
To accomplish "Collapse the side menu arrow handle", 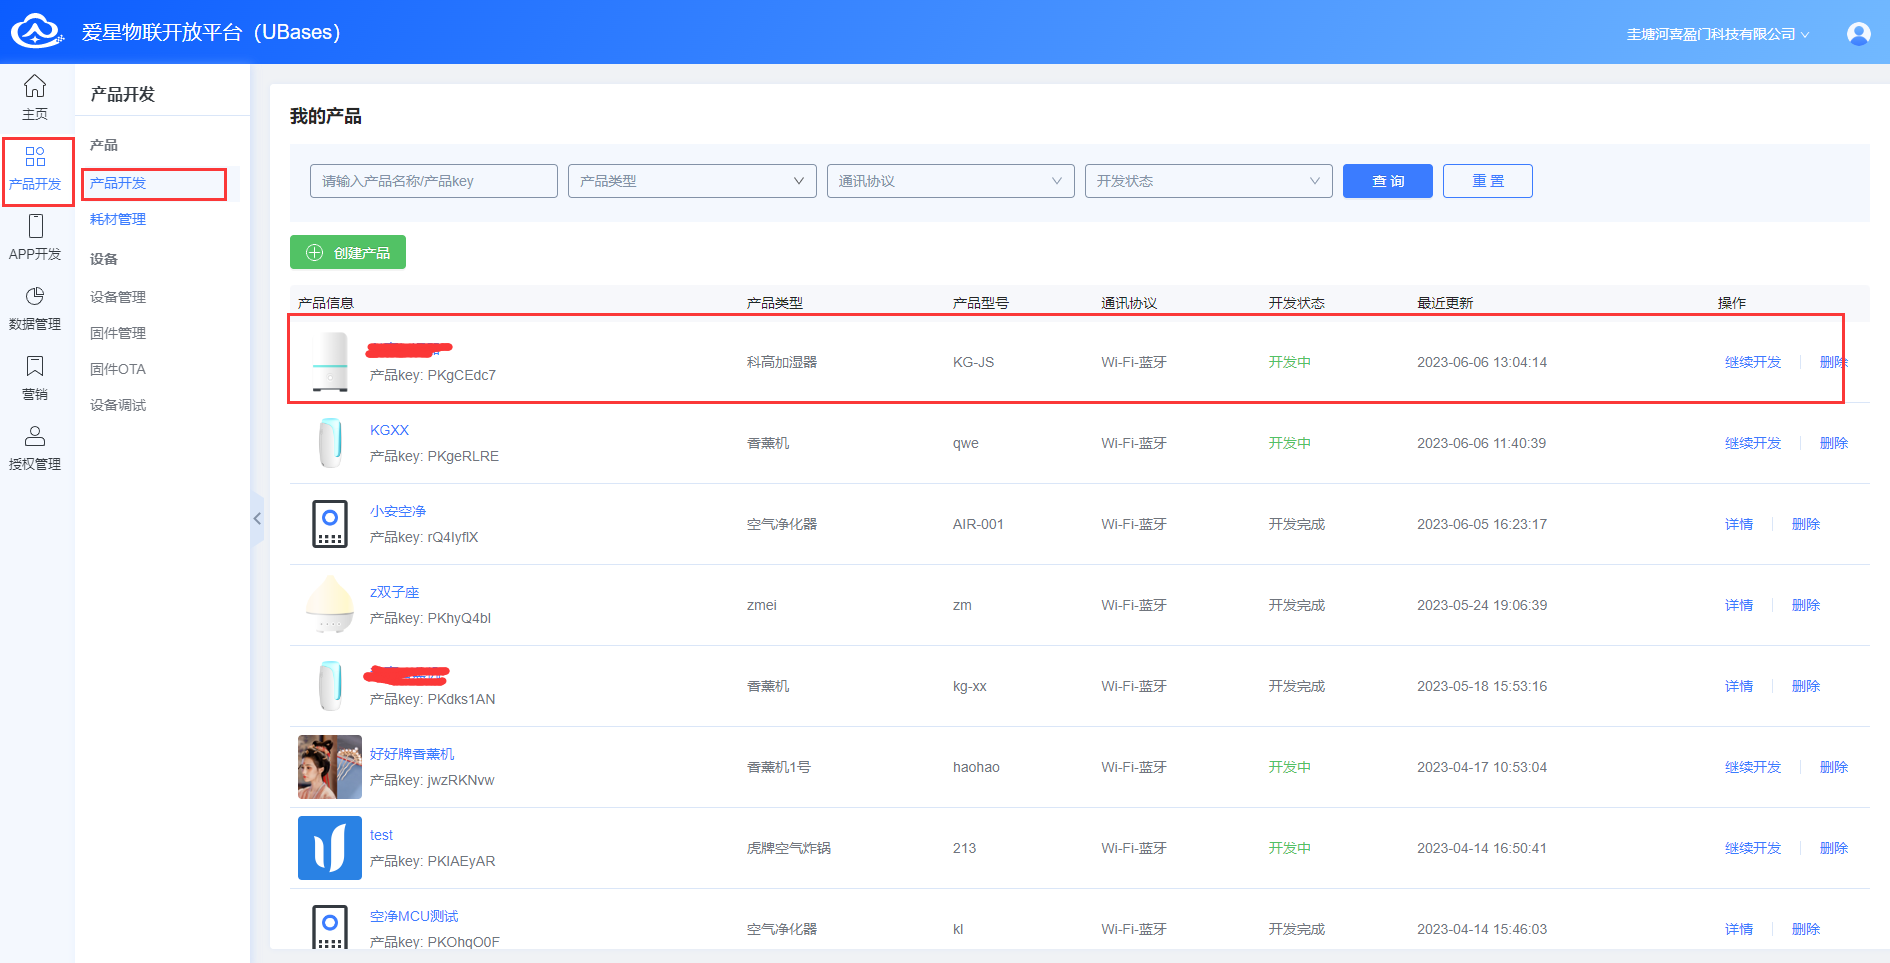I will (257, 518).
